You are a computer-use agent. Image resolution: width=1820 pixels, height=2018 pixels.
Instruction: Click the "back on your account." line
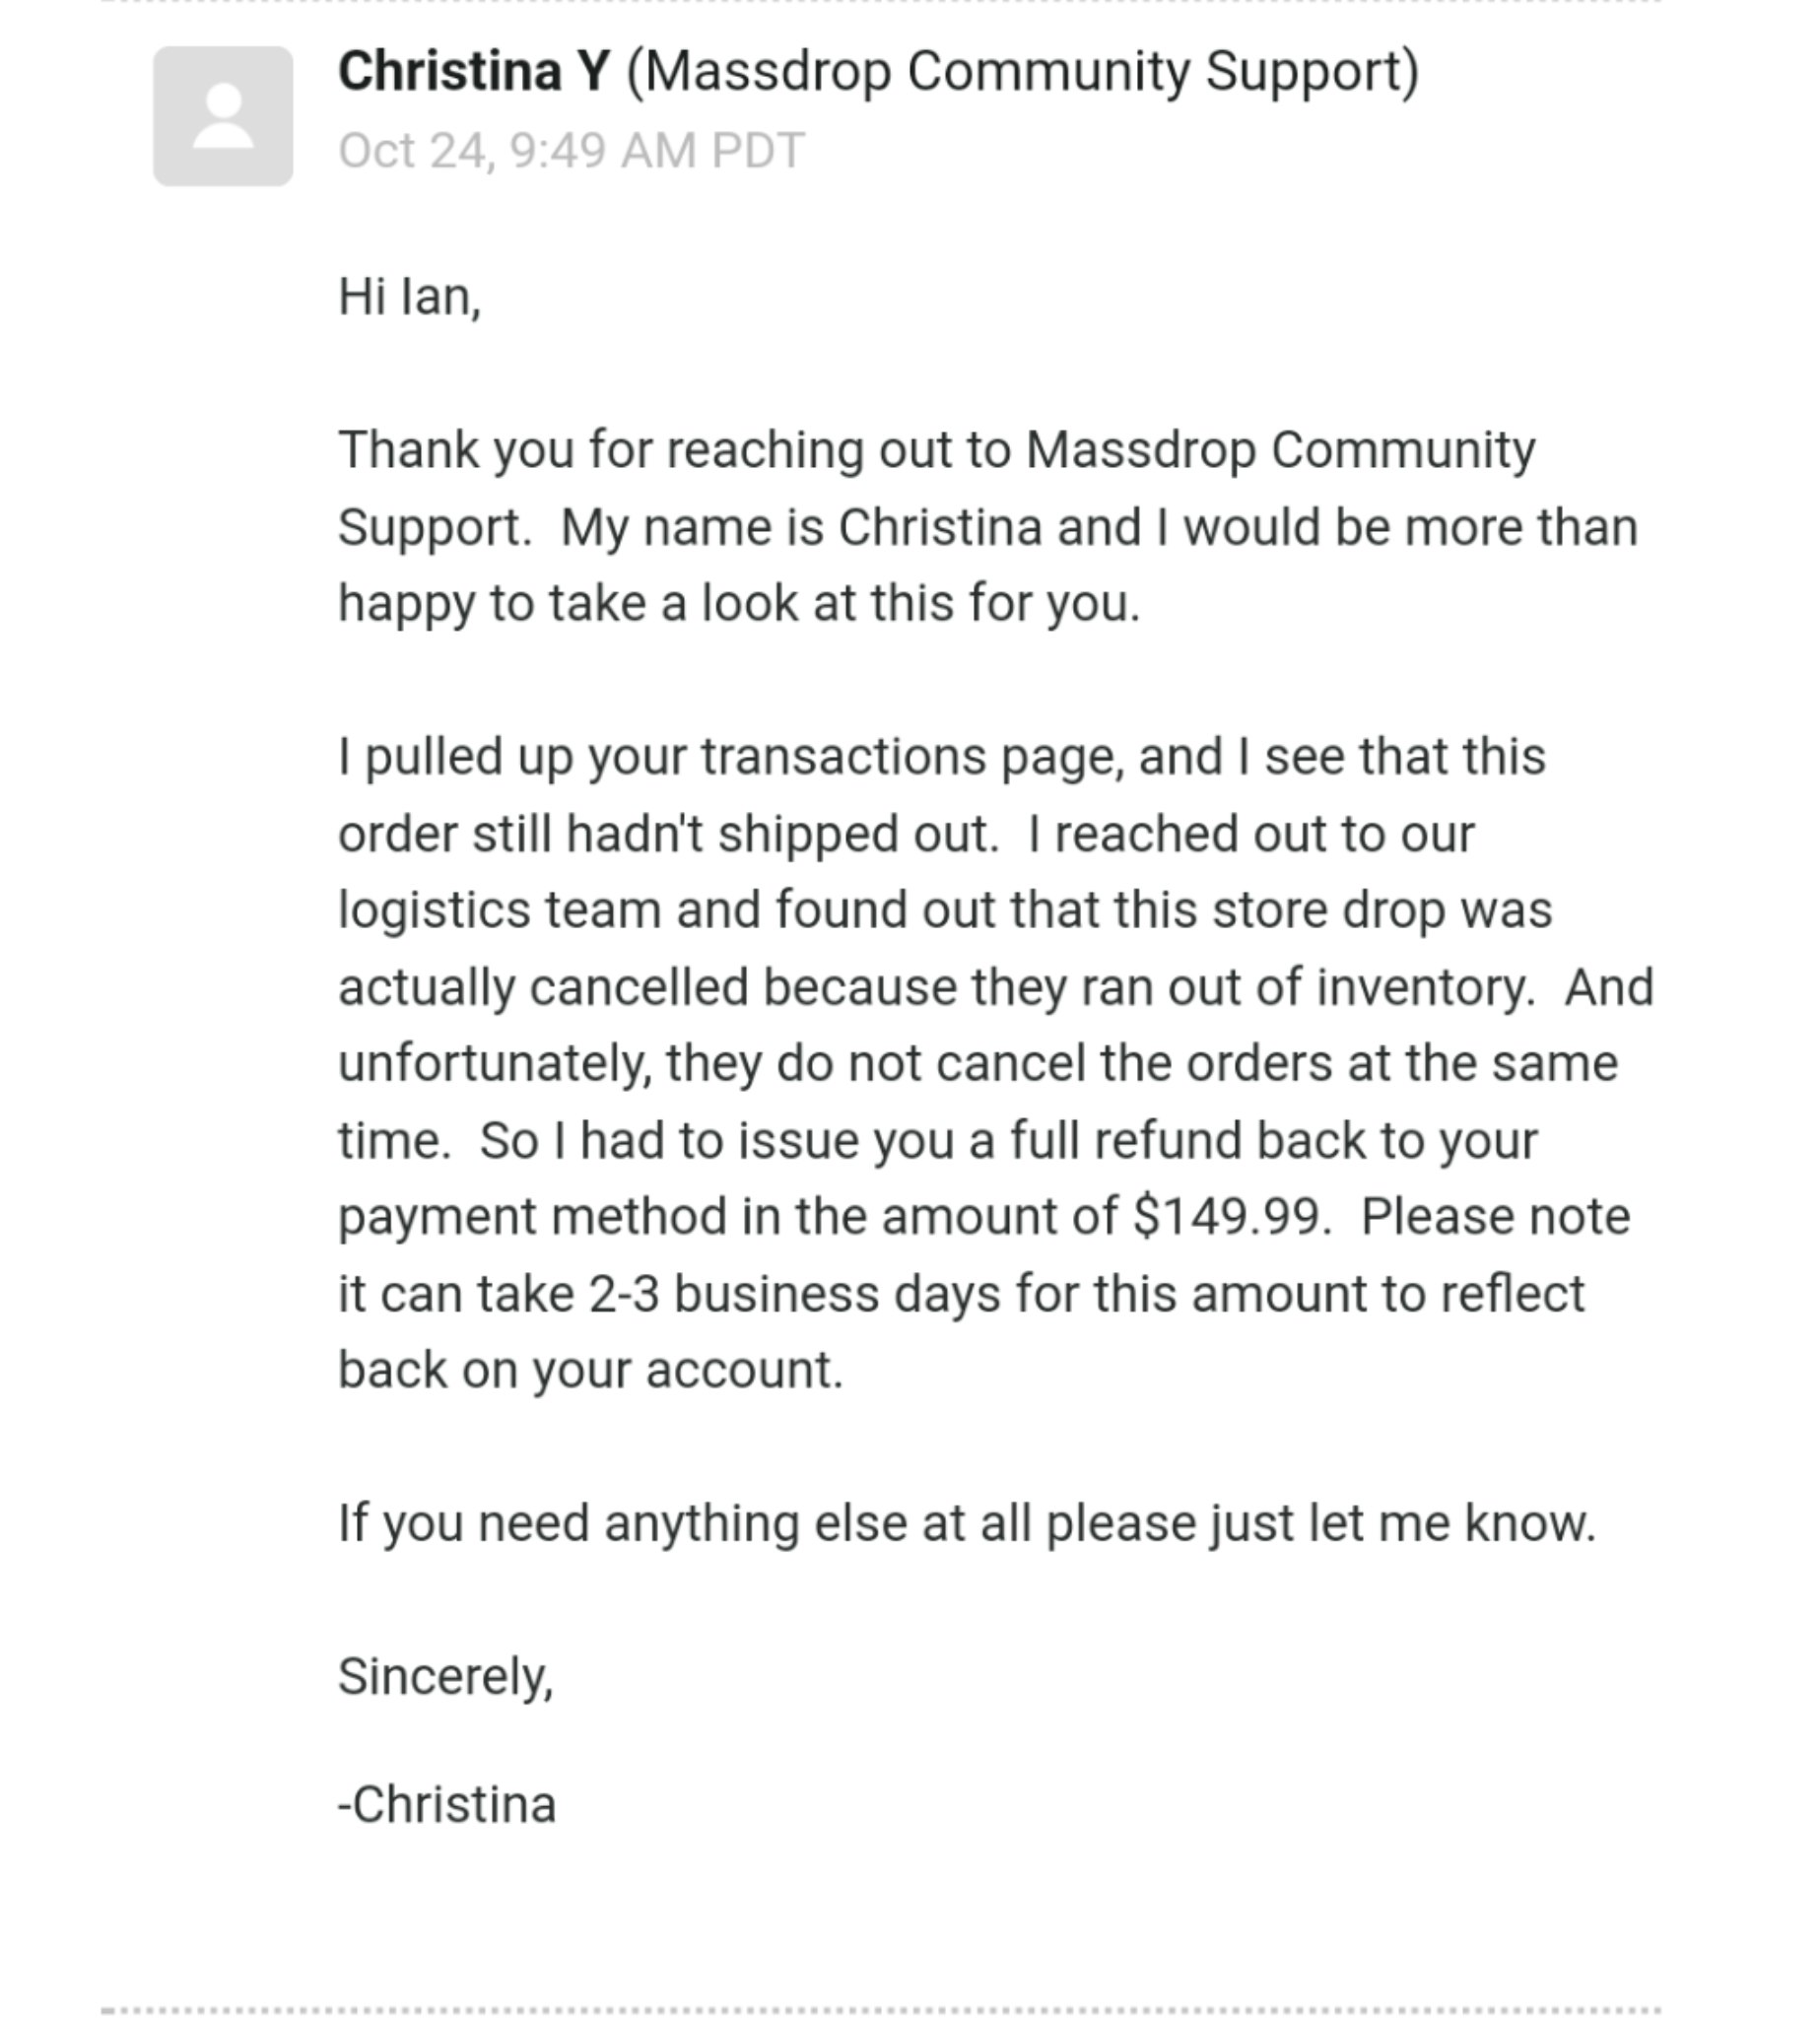(590, 1370)
